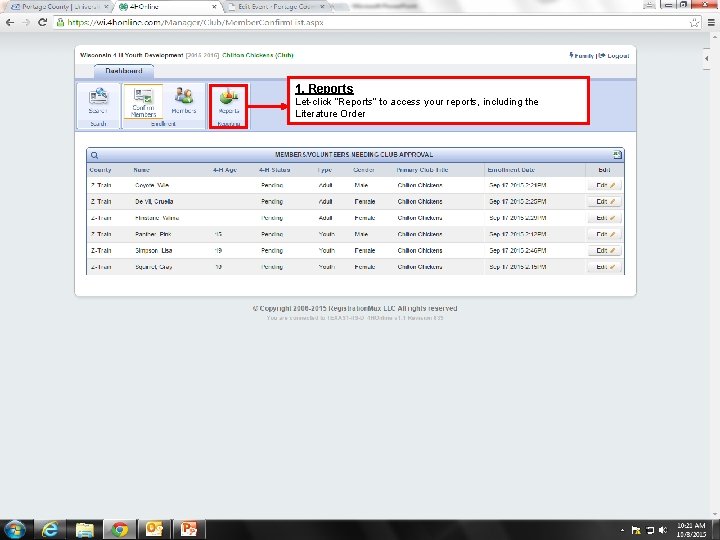Click Edit for Flinstone, Wilma
720x540 pixels.
pyautogui.click(x=604, y=218)
